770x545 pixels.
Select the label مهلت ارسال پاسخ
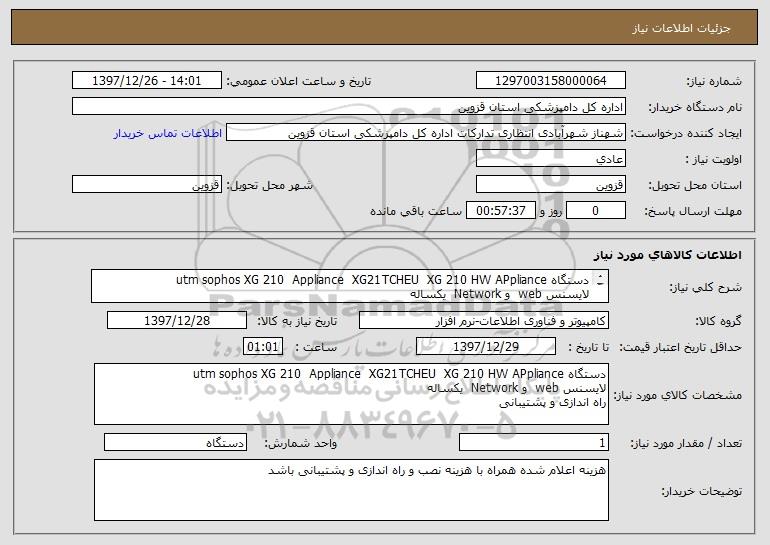pyautogui.click(x=693, y=212)
